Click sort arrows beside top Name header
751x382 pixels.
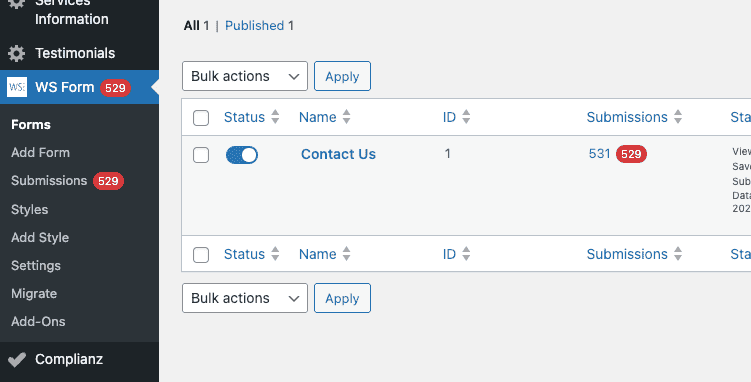coord(346,117)
